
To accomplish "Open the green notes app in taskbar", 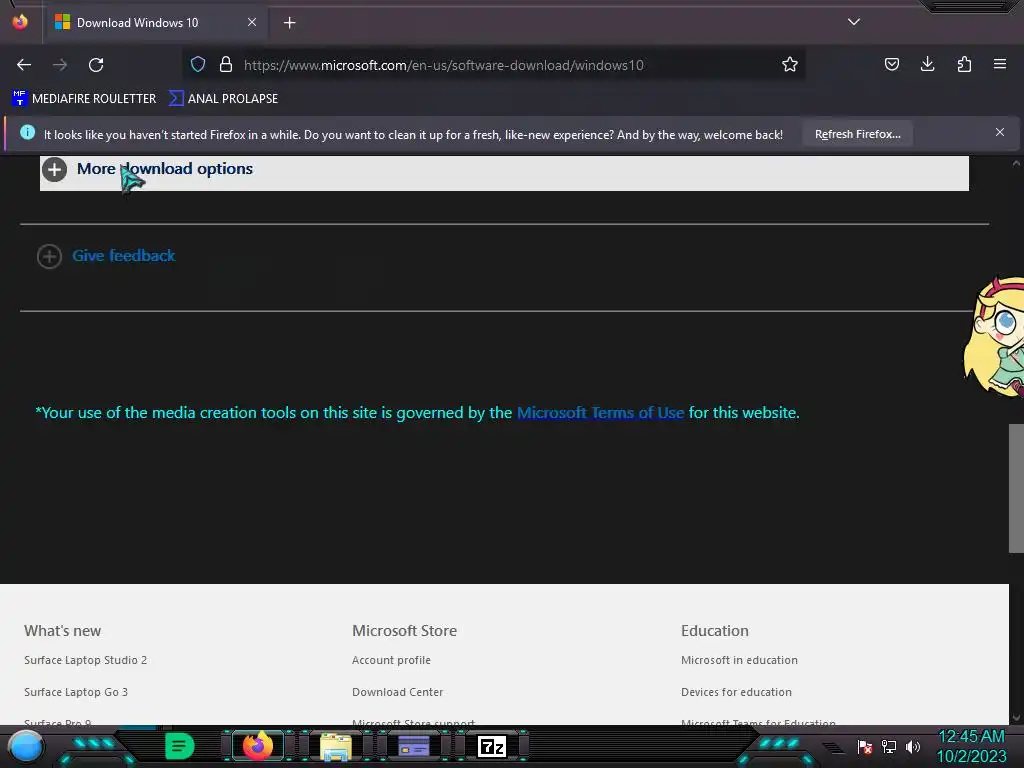I will (179, 746).
